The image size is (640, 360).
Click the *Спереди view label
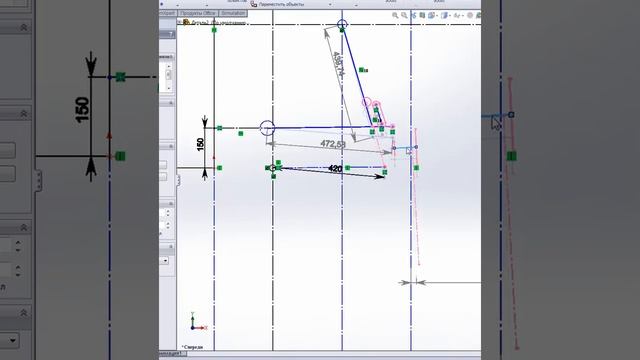coord(192,347)
